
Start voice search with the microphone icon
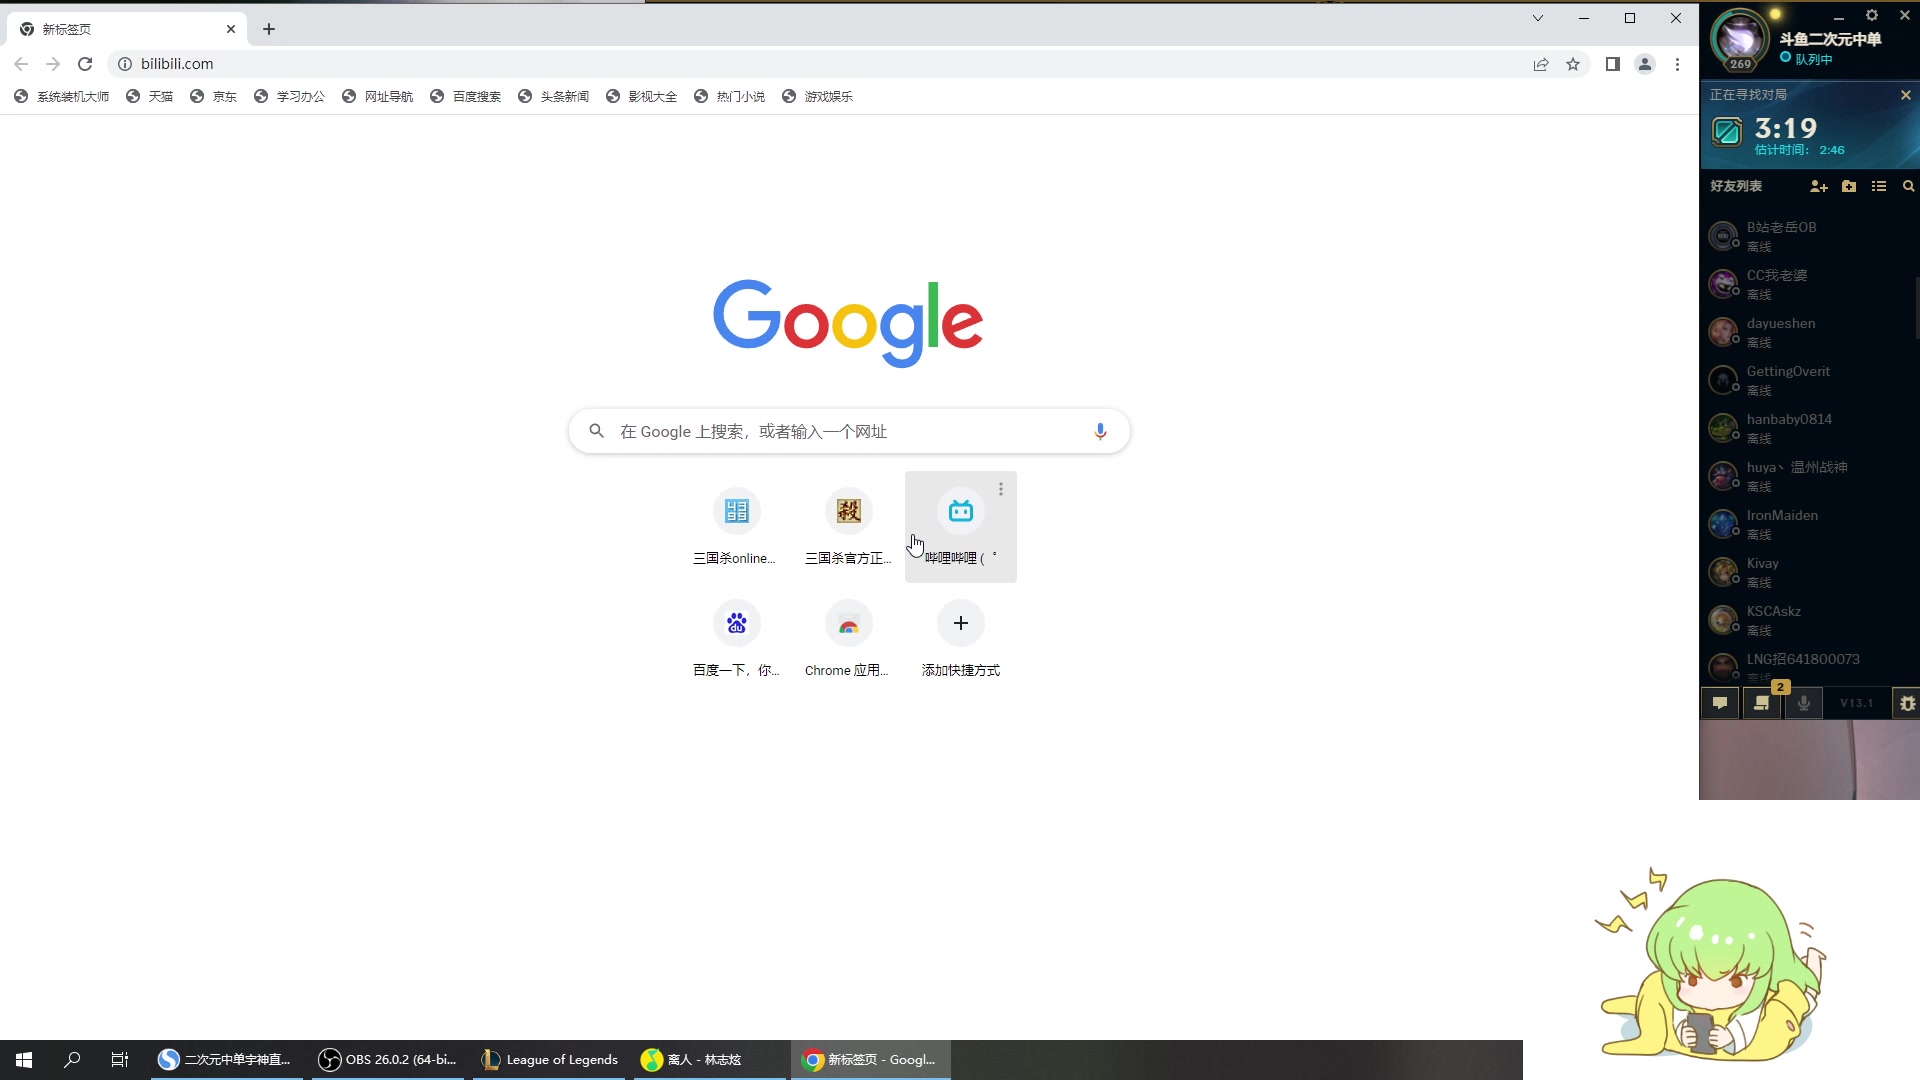tap(1100, 431)
